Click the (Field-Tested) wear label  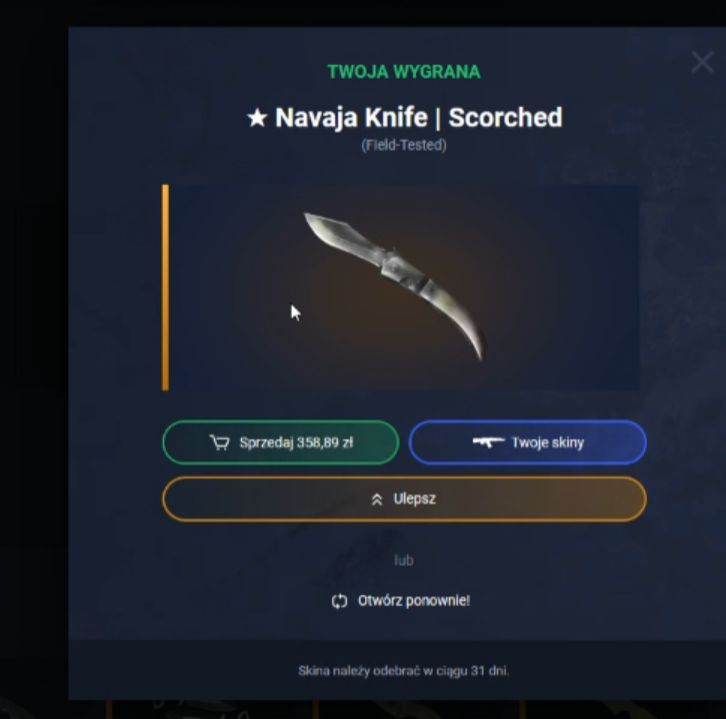[x=404, y=145]
